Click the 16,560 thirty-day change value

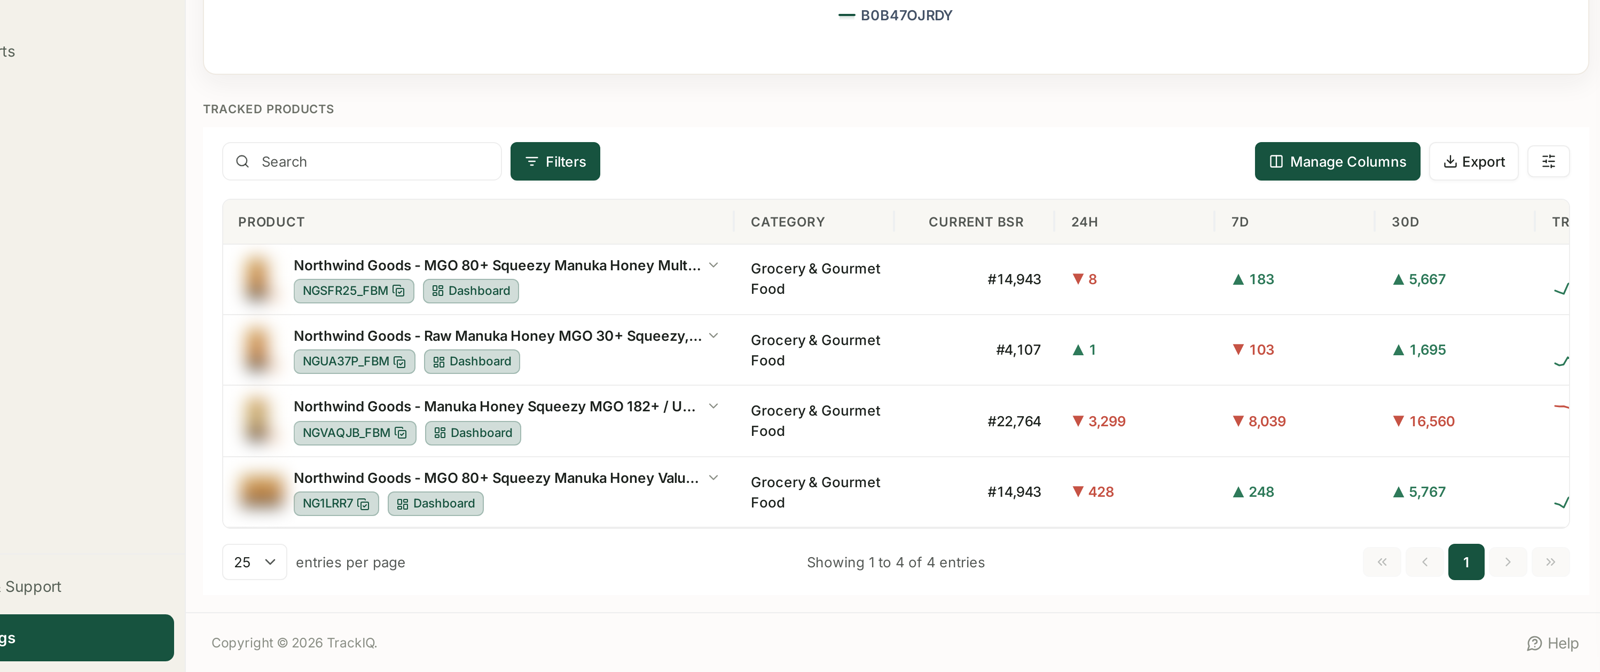click(1423, 422)
